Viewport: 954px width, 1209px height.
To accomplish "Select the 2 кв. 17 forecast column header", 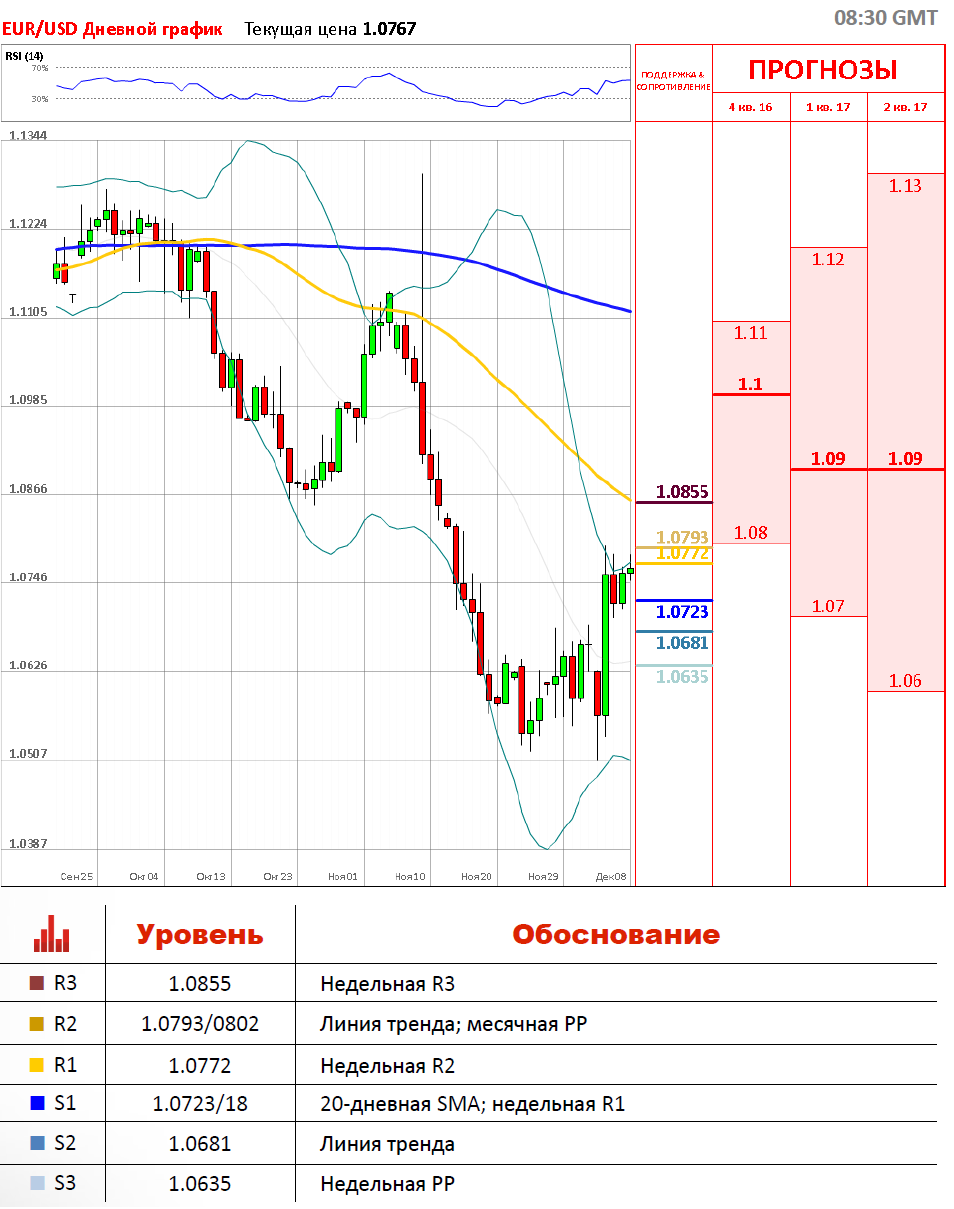I will 905,106.
